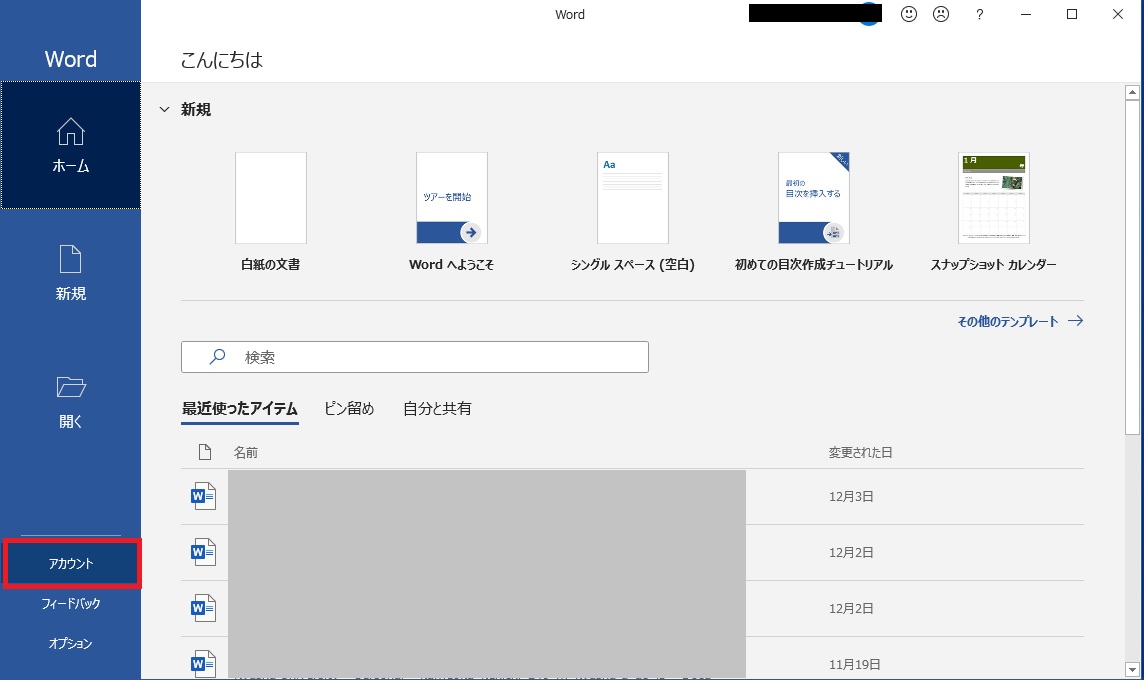Click the document type column header icon
1144x680 pixels.
point(205,452)
